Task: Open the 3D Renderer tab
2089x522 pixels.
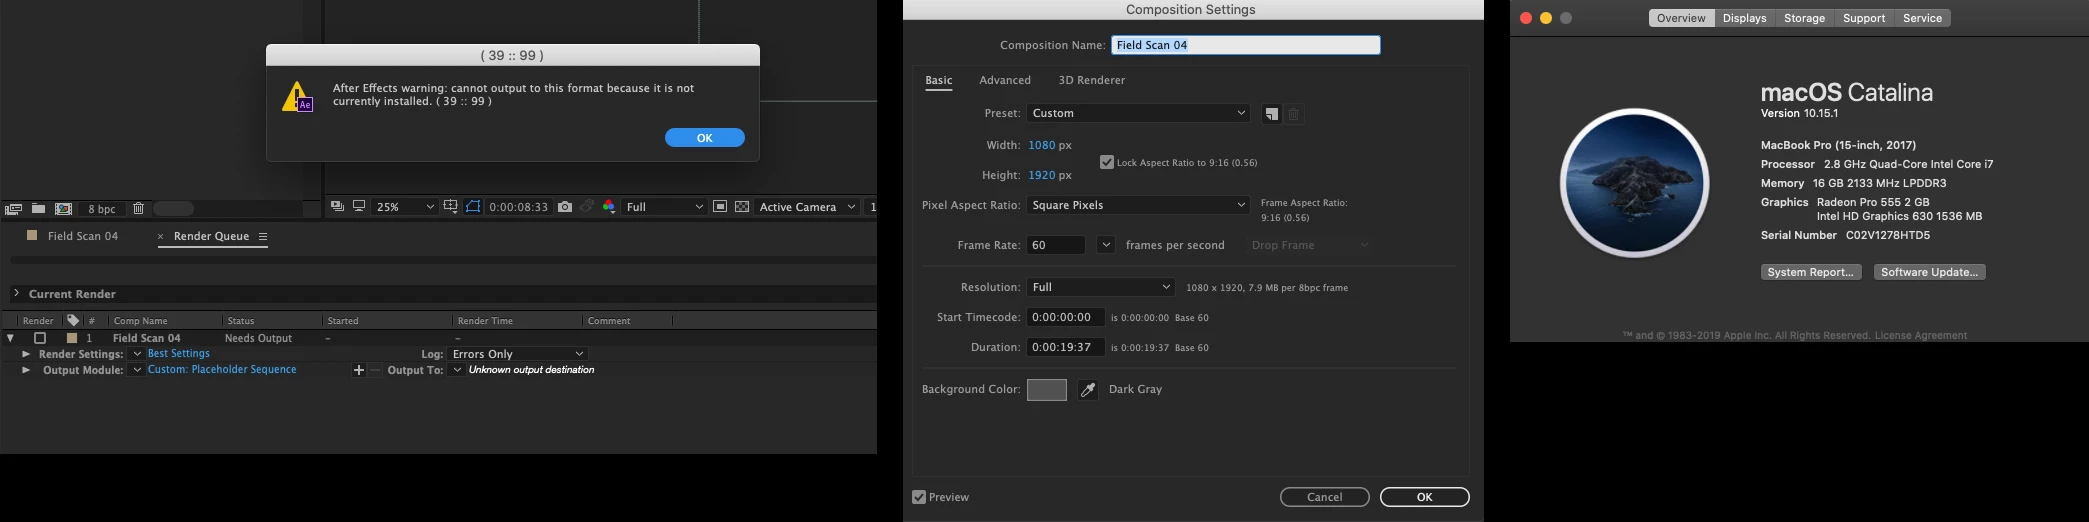Action: click(x=1092, y=80)
